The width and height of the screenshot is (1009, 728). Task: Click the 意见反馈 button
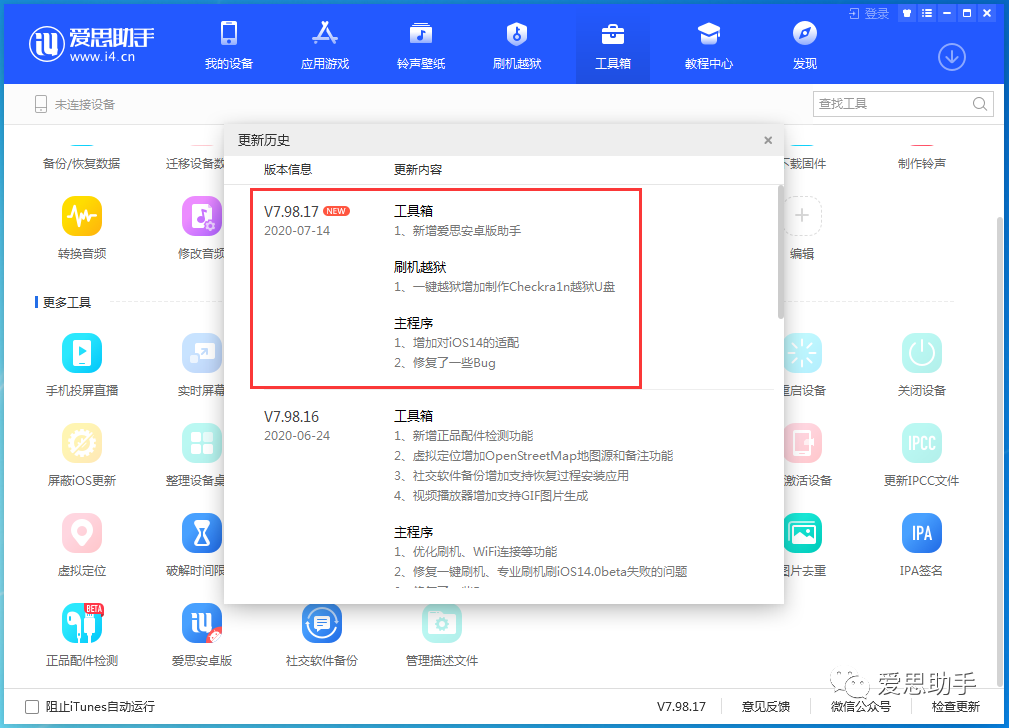coord(766,707)
